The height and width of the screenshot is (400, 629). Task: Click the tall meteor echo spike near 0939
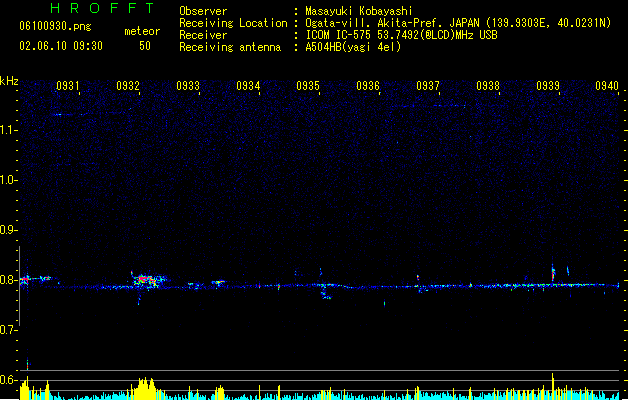click(x=553, y=274)
